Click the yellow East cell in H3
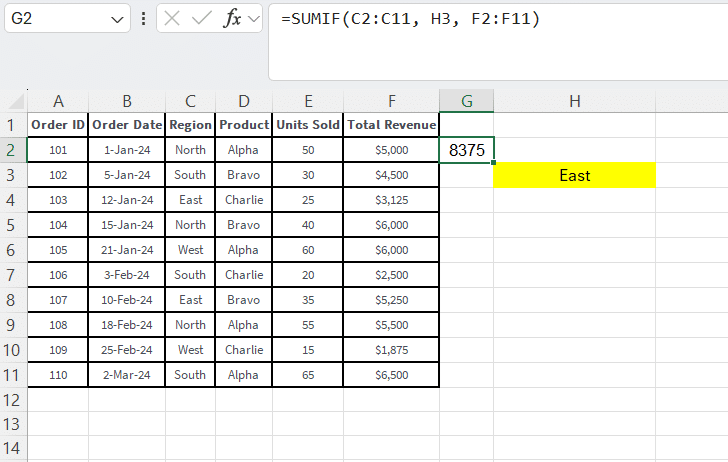The height and width of the screenshot is (462, 728). pos(575,175)
